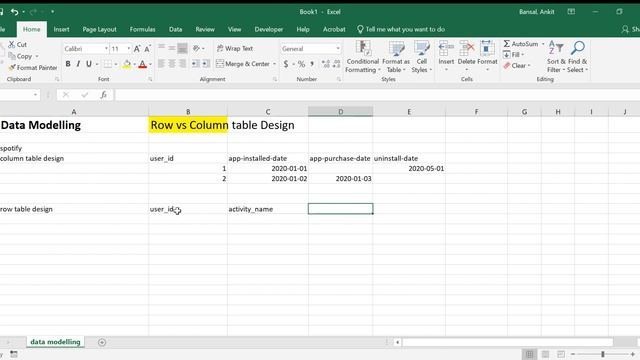Toggle Wrap Text

coord(235,49)
